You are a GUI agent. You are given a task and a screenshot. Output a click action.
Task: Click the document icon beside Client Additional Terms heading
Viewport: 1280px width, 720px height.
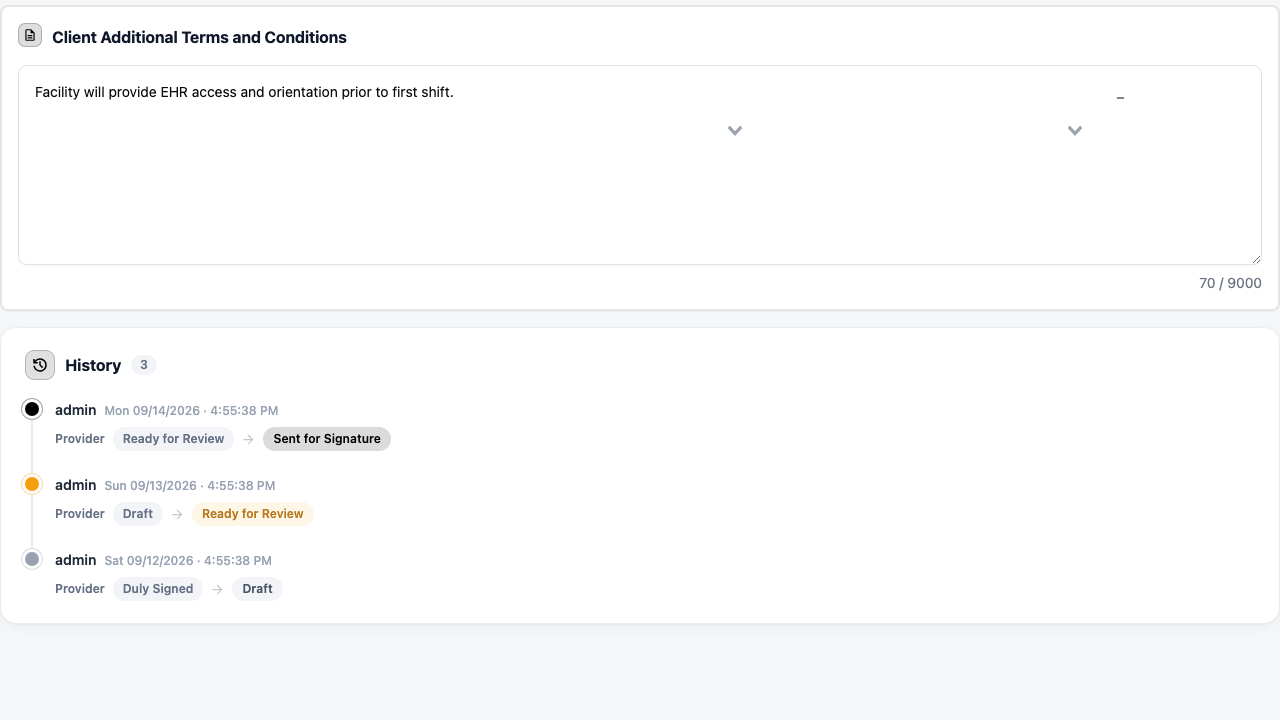(x=30, y=35)
